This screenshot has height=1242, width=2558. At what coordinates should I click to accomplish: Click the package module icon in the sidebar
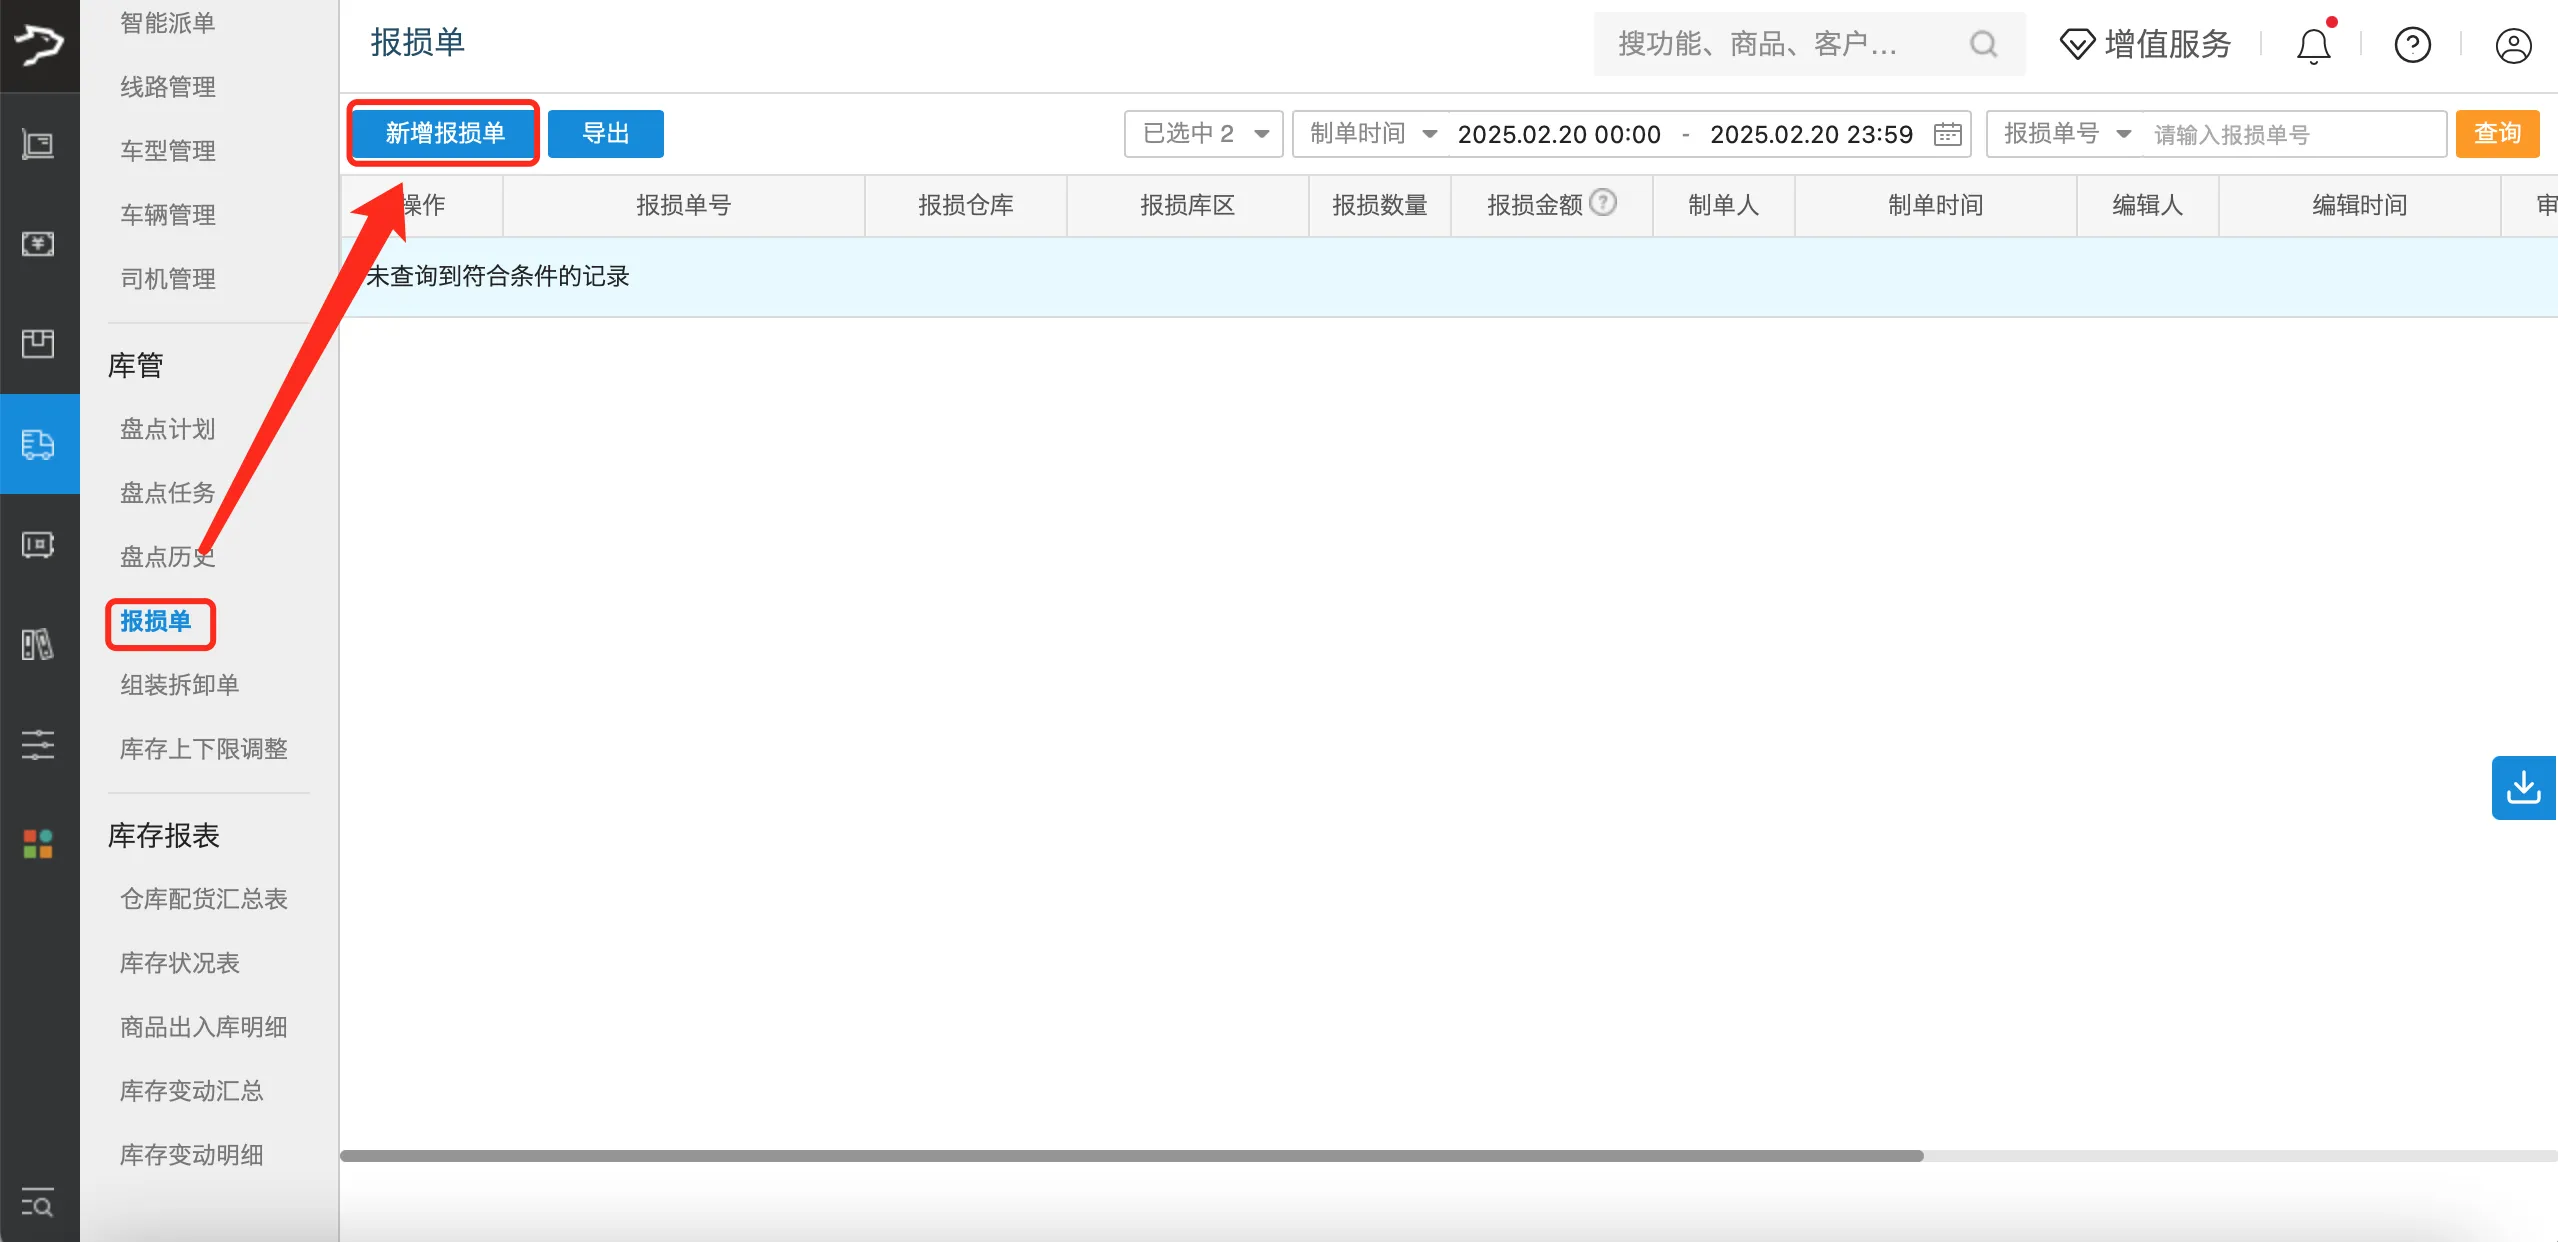[39, 344]
